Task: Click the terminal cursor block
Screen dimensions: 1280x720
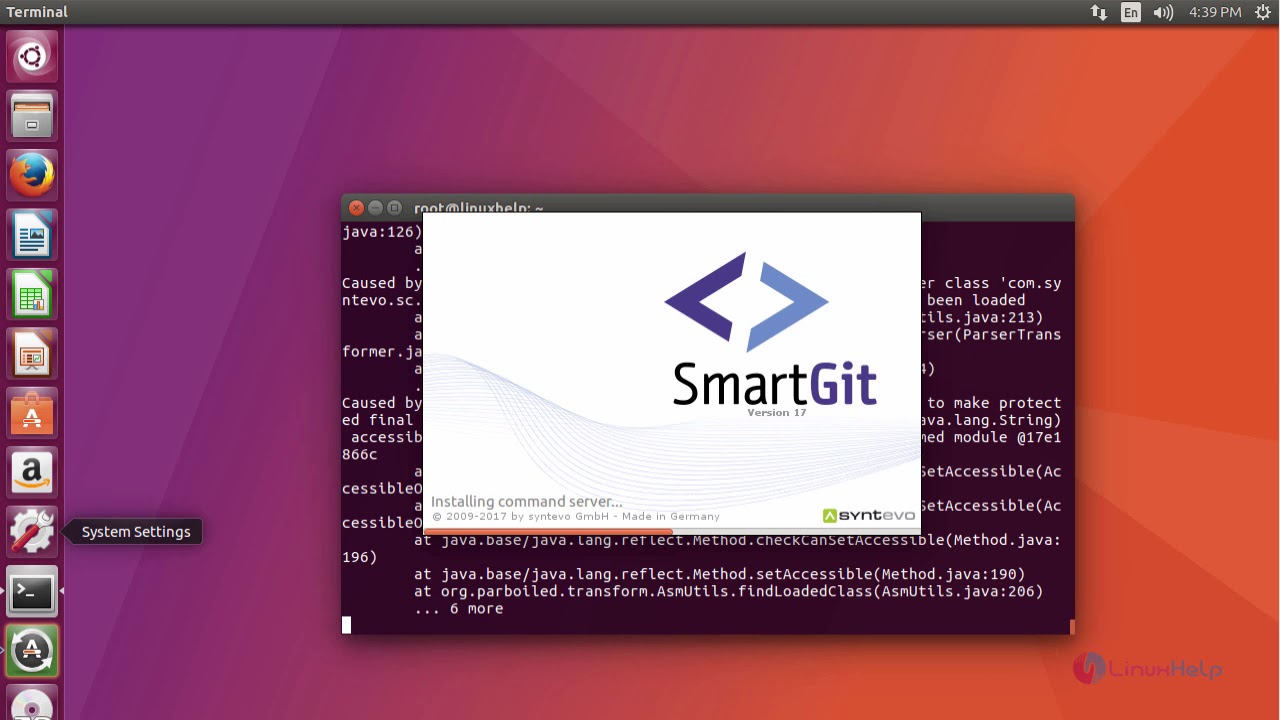Action: click(347, 625)
